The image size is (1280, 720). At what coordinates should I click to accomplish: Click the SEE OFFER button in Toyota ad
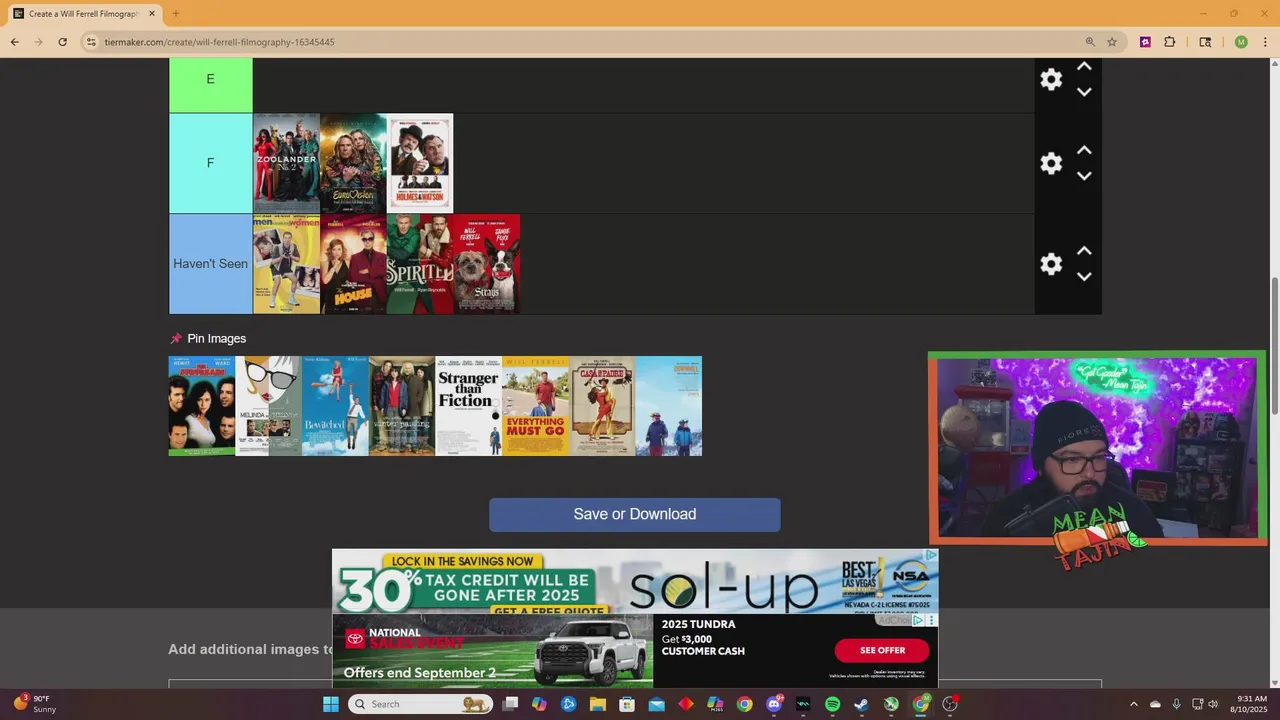(x=882, y=650)
